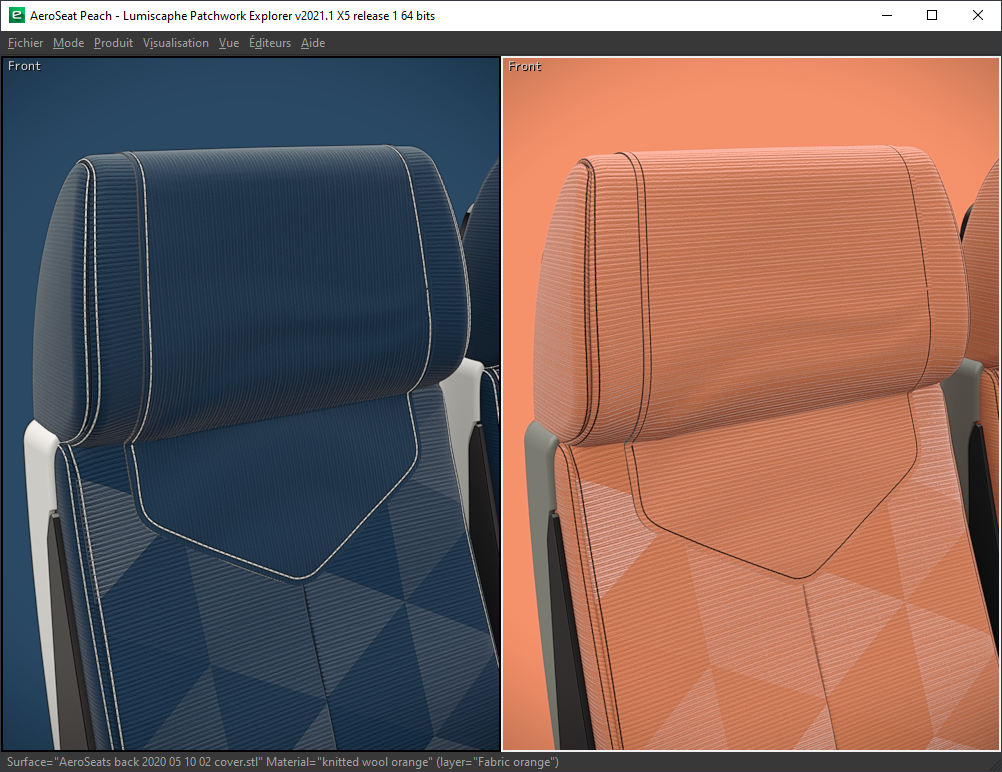Click the status bar surface and material text
The height and width of the screenshot is (772, 1002).
tap(282, 762)
